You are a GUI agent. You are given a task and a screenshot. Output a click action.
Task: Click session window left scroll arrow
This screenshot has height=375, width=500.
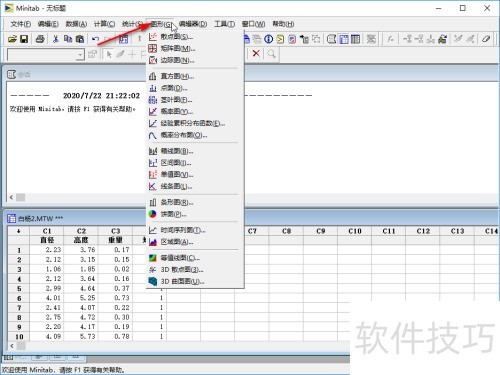tap(11, 197)
